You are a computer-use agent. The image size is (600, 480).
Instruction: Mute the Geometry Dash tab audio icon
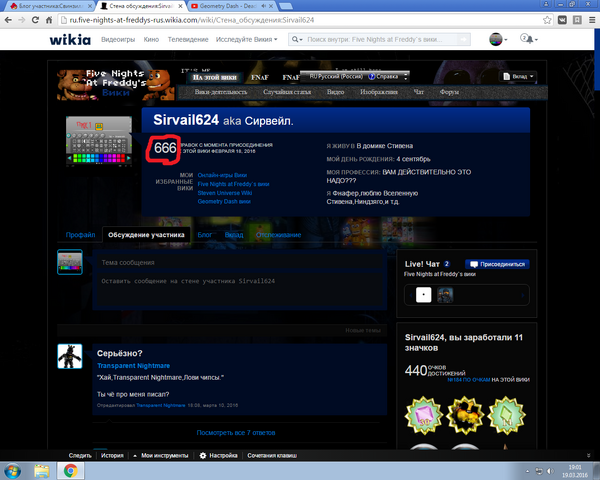[264, 6]
